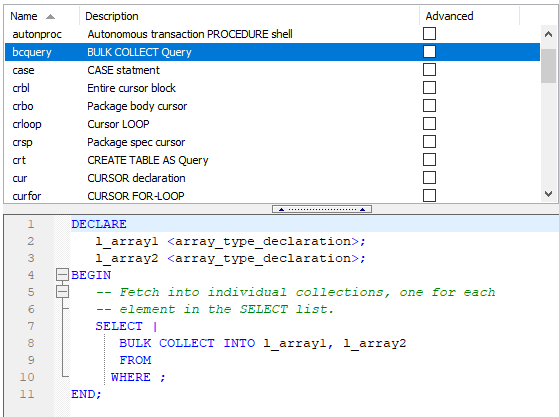Image resolution: width=559 pixels, height=417 pixels.
Task: Check the Advanced box for crbl
Action: pyautogui.click(x=429, y=88)
